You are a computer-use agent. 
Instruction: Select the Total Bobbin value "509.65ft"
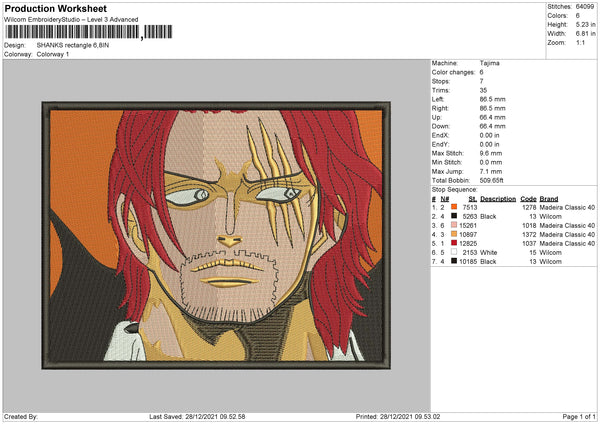tap(492, 180)
